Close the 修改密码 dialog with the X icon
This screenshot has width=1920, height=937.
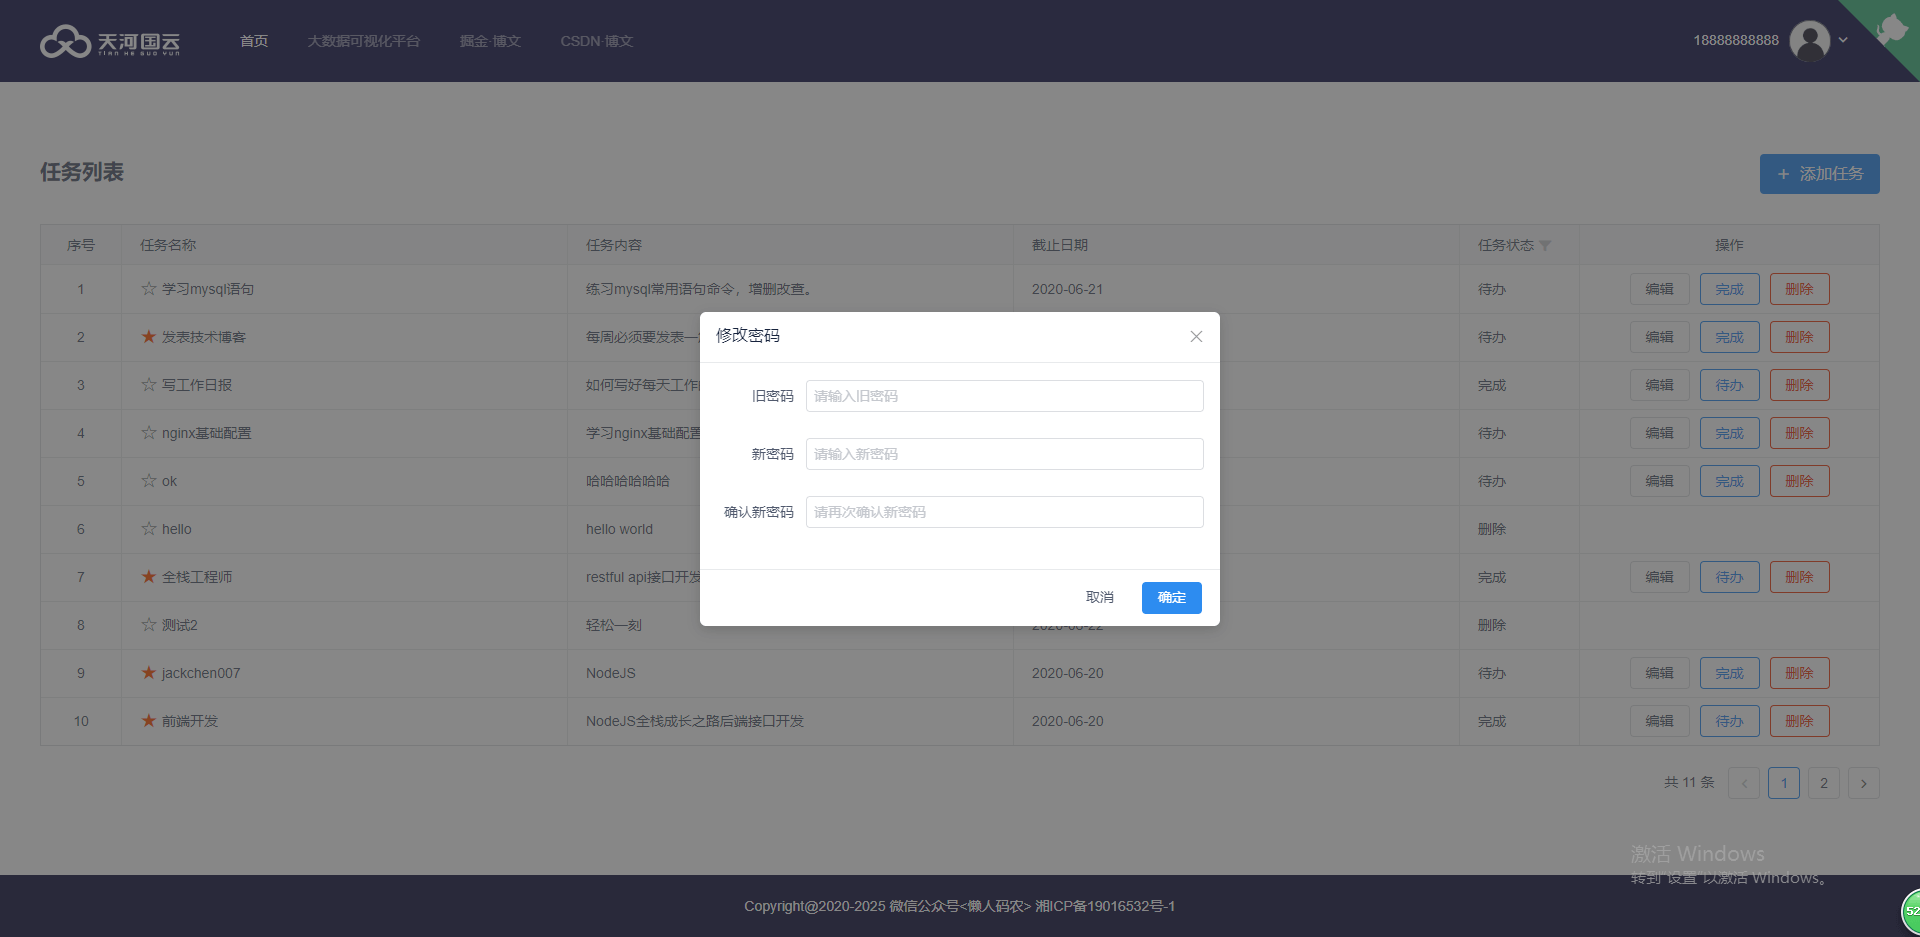pyautogui.click(x=1196, y=336)
